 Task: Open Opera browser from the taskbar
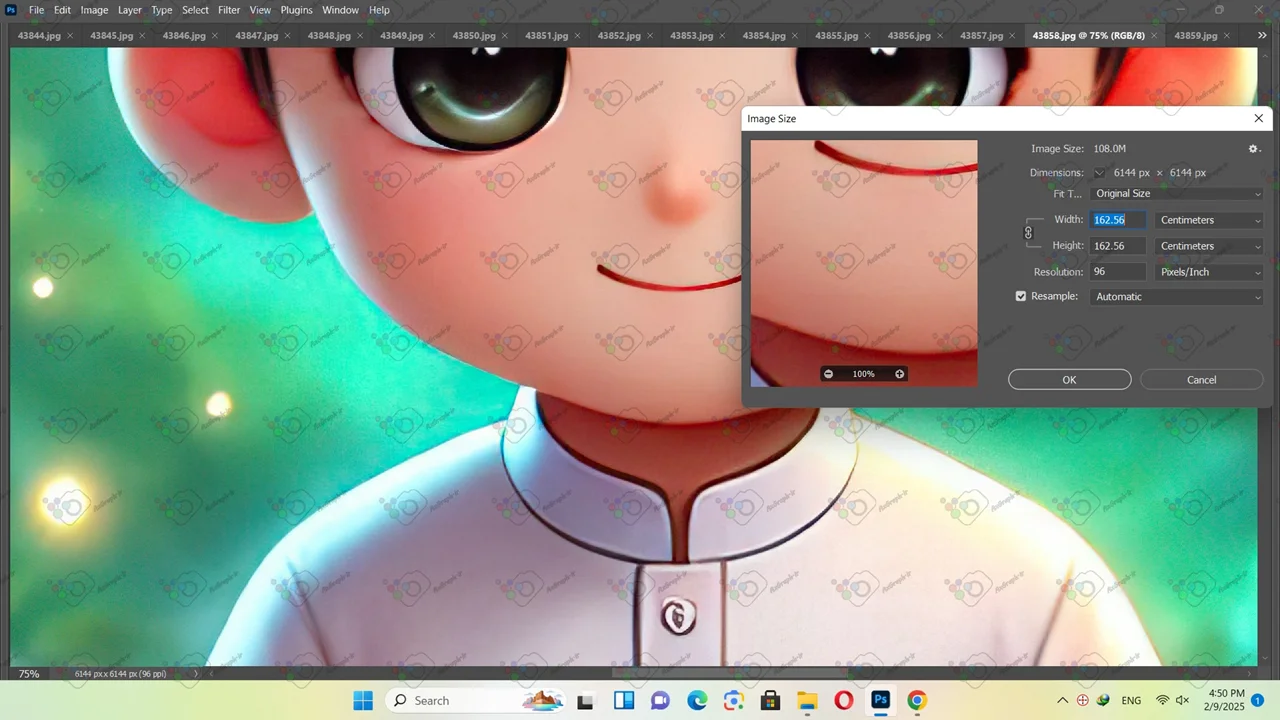click(843, 700)
